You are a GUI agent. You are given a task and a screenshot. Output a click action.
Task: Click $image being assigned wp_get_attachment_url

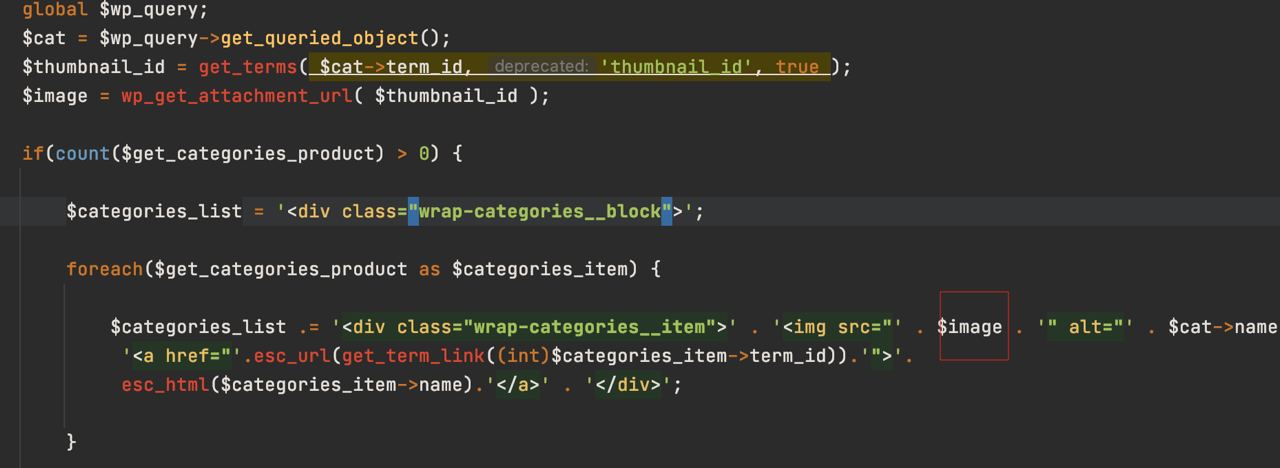pos(55,96)
